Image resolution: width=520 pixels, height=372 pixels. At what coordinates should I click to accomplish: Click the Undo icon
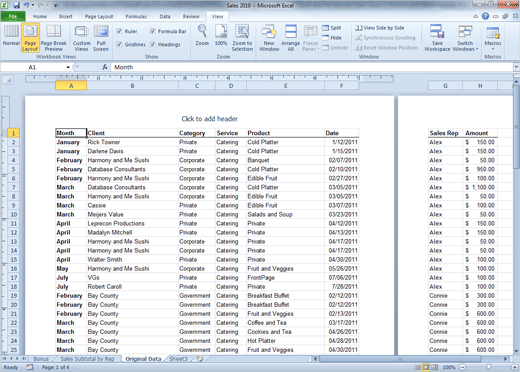point(26,5)
